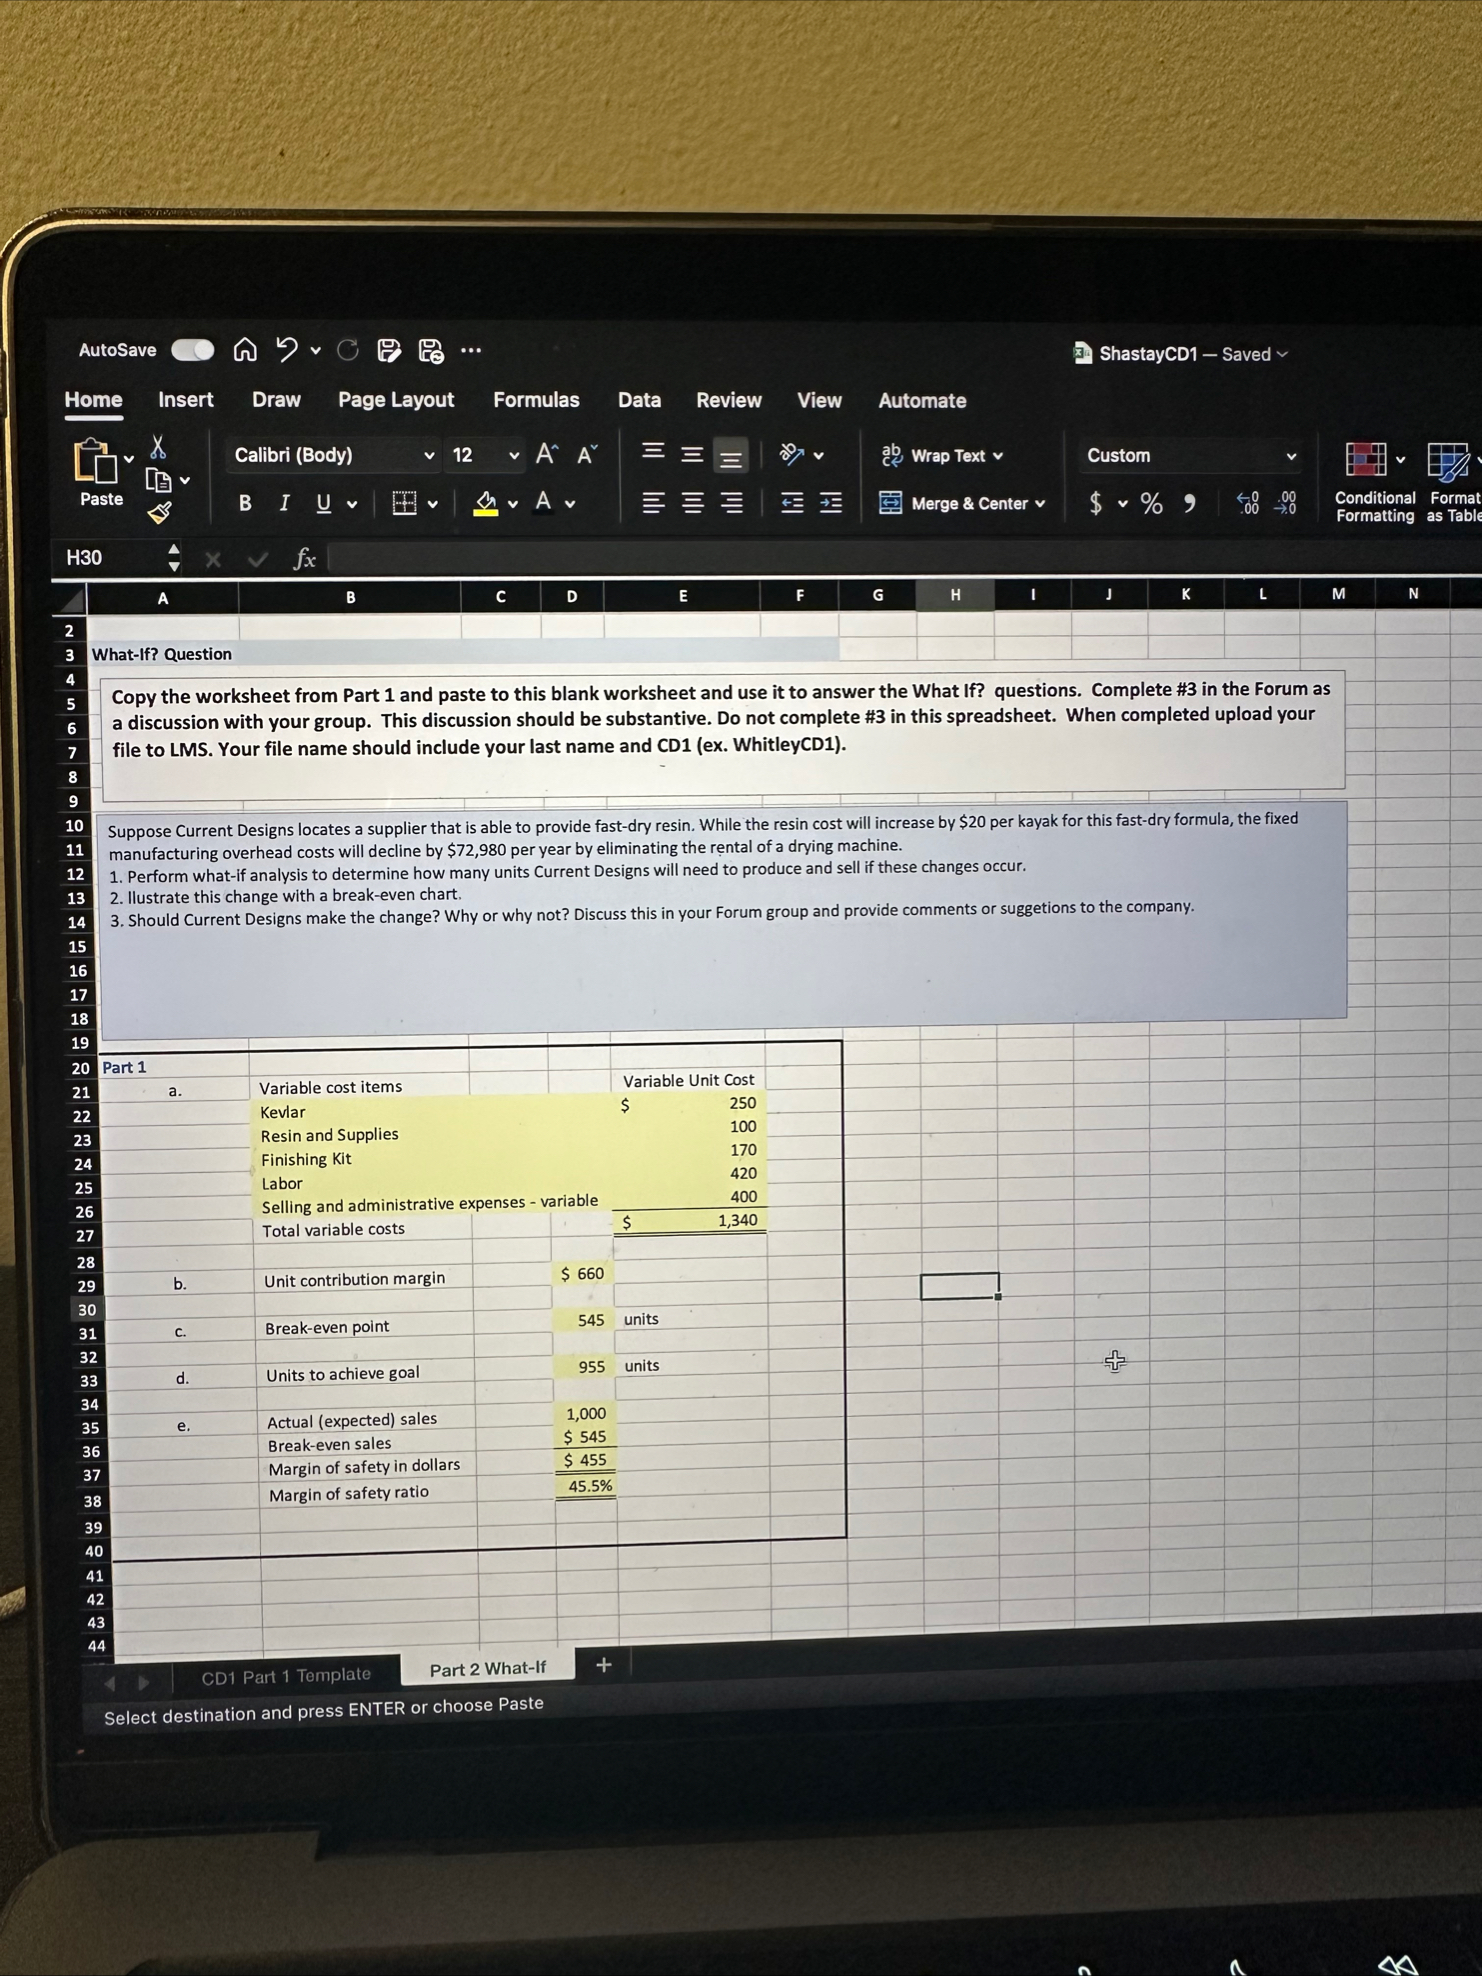
Task: Expand the Paste options arrow
Action: 129,460
